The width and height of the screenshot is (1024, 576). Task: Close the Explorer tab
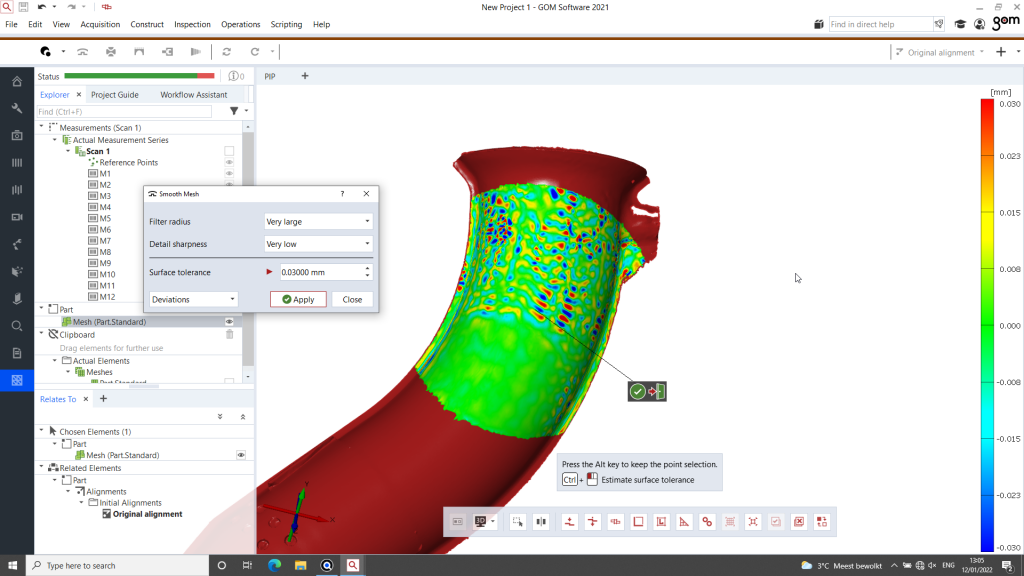(79, 95)
